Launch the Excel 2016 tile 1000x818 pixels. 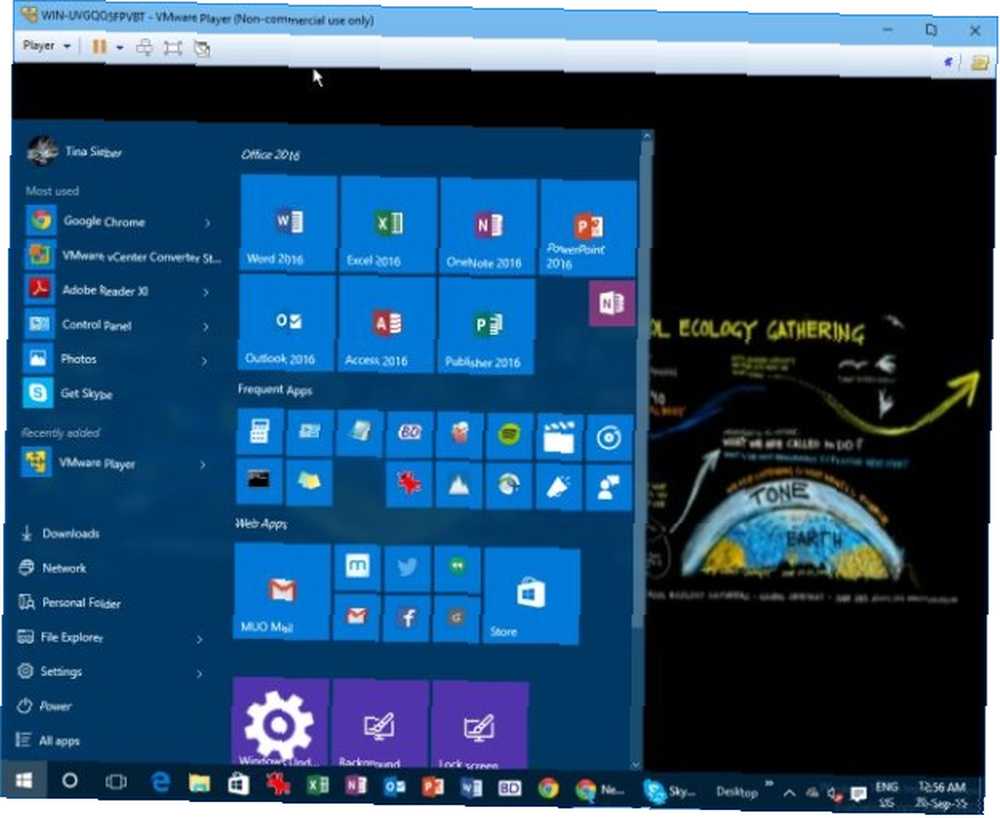[388, 226]
